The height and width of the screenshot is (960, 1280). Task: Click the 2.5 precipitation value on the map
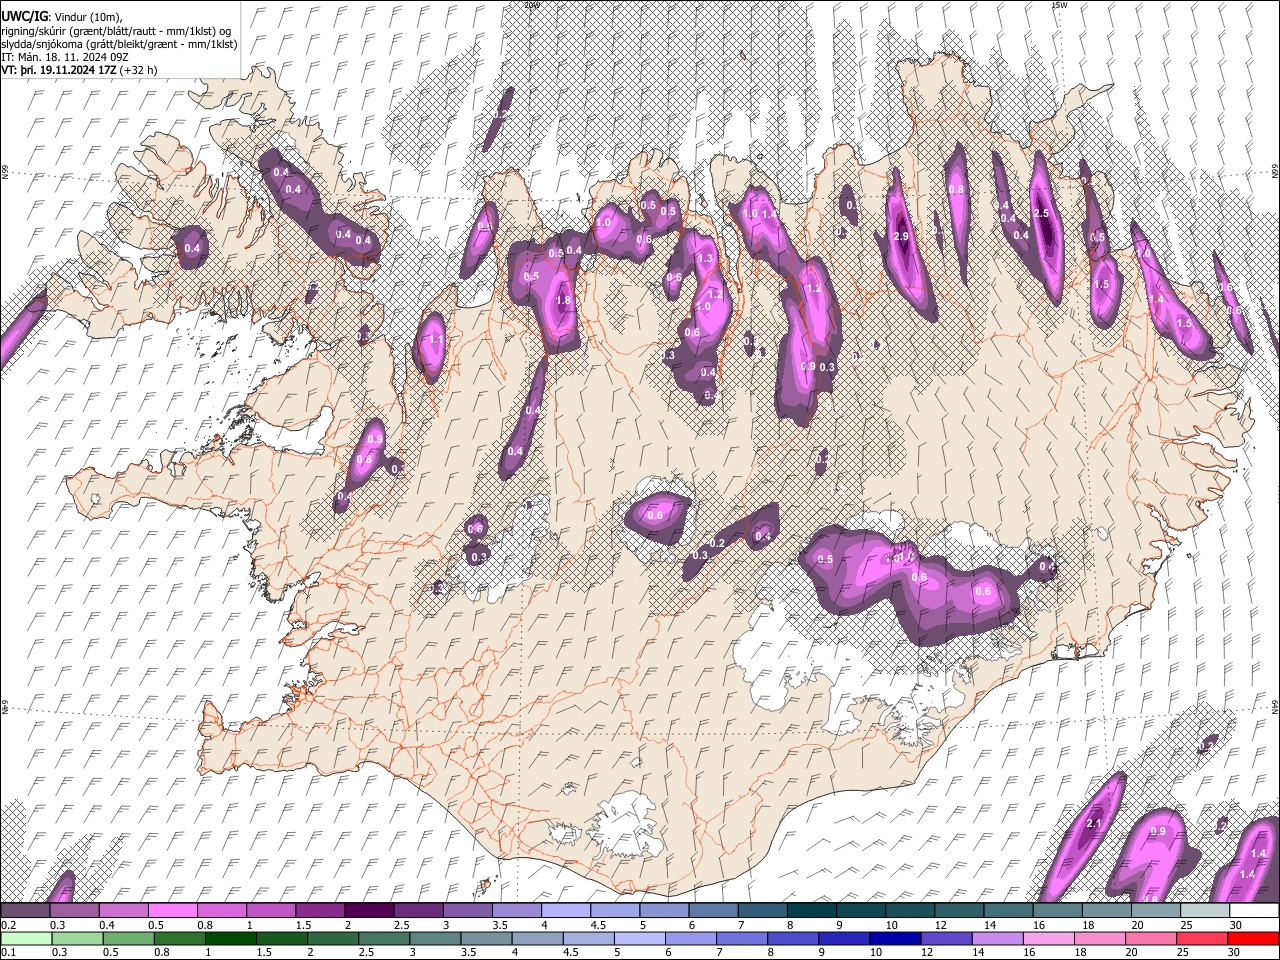coord(1041,214)
